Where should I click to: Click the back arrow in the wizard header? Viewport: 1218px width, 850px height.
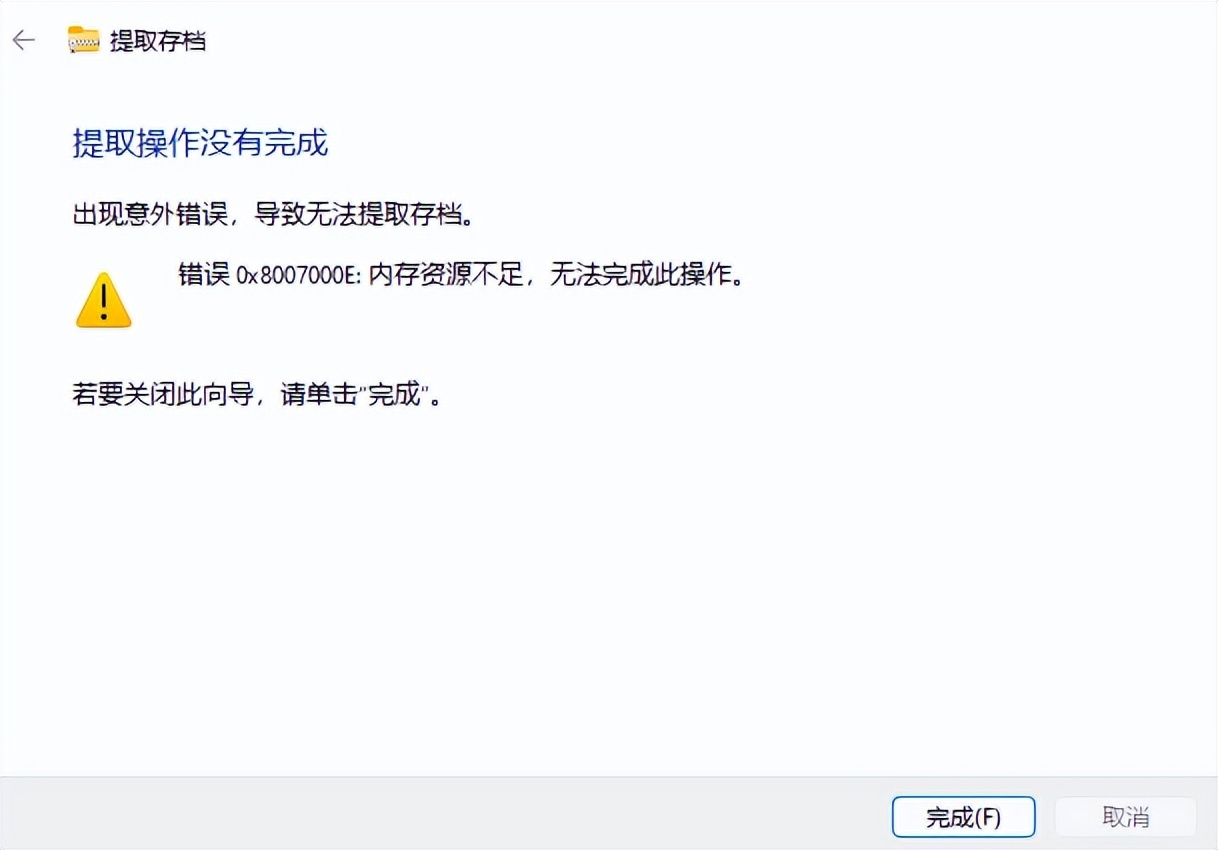click(23, 40)
